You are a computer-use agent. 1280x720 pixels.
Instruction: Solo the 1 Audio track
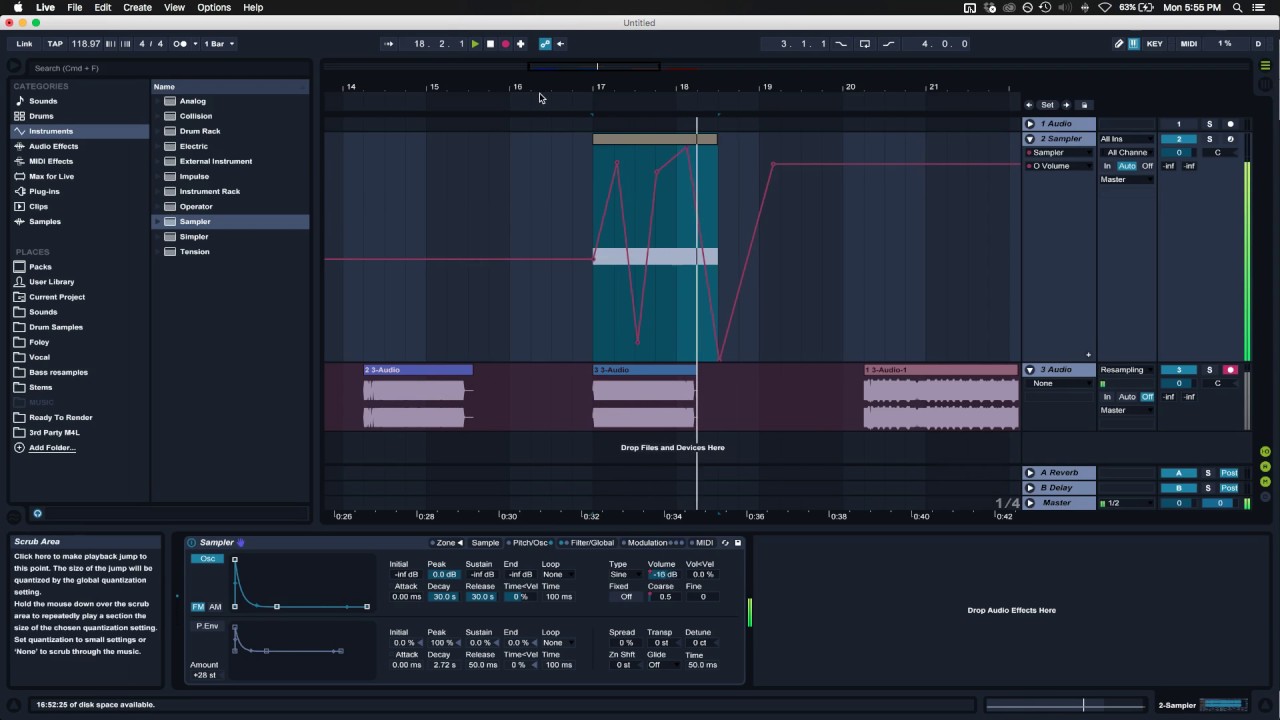click(1209, 124)
